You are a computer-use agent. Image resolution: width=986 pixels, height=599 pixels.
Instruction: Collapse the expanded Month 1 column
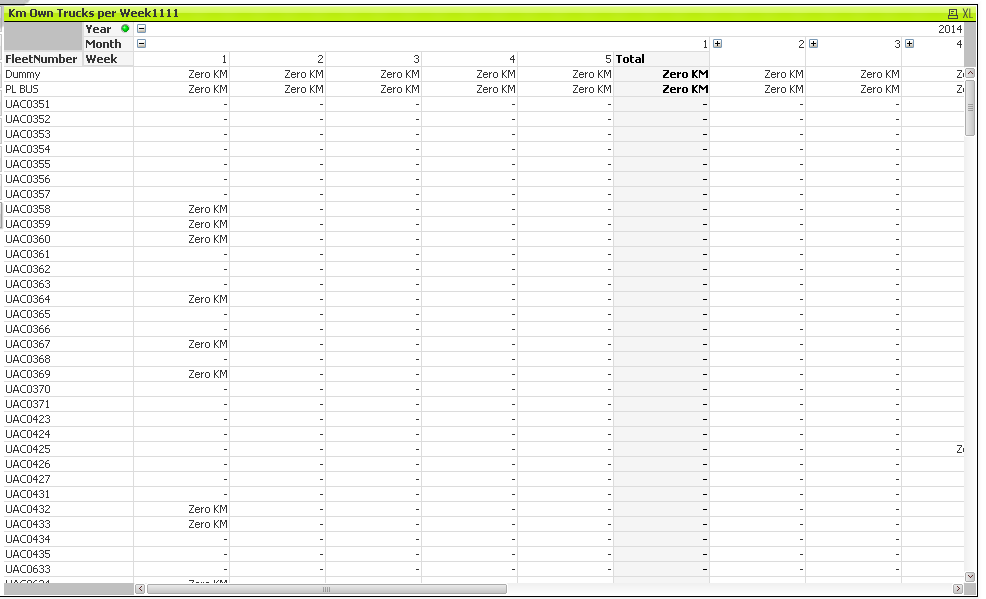pyautogui.click(x=141, y=43)
